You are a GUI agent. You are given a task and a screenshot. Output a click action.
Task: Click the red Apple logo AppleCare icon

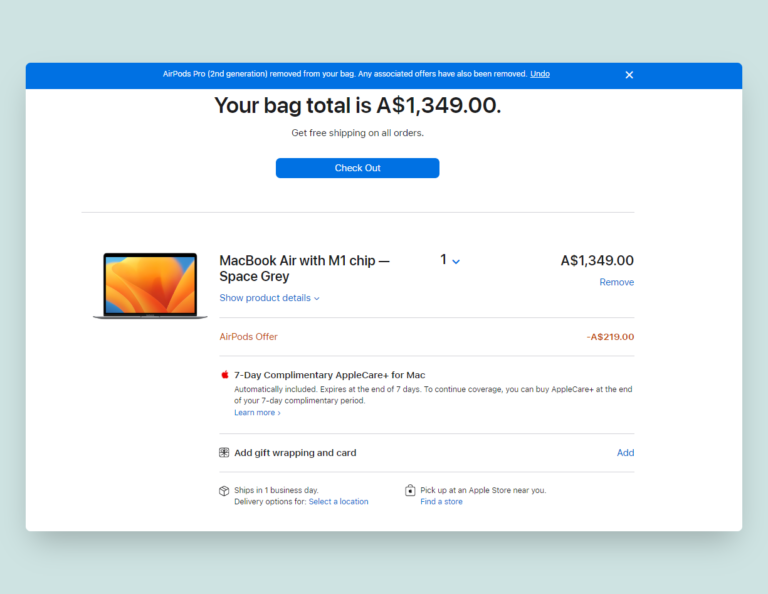click(225, 375)
